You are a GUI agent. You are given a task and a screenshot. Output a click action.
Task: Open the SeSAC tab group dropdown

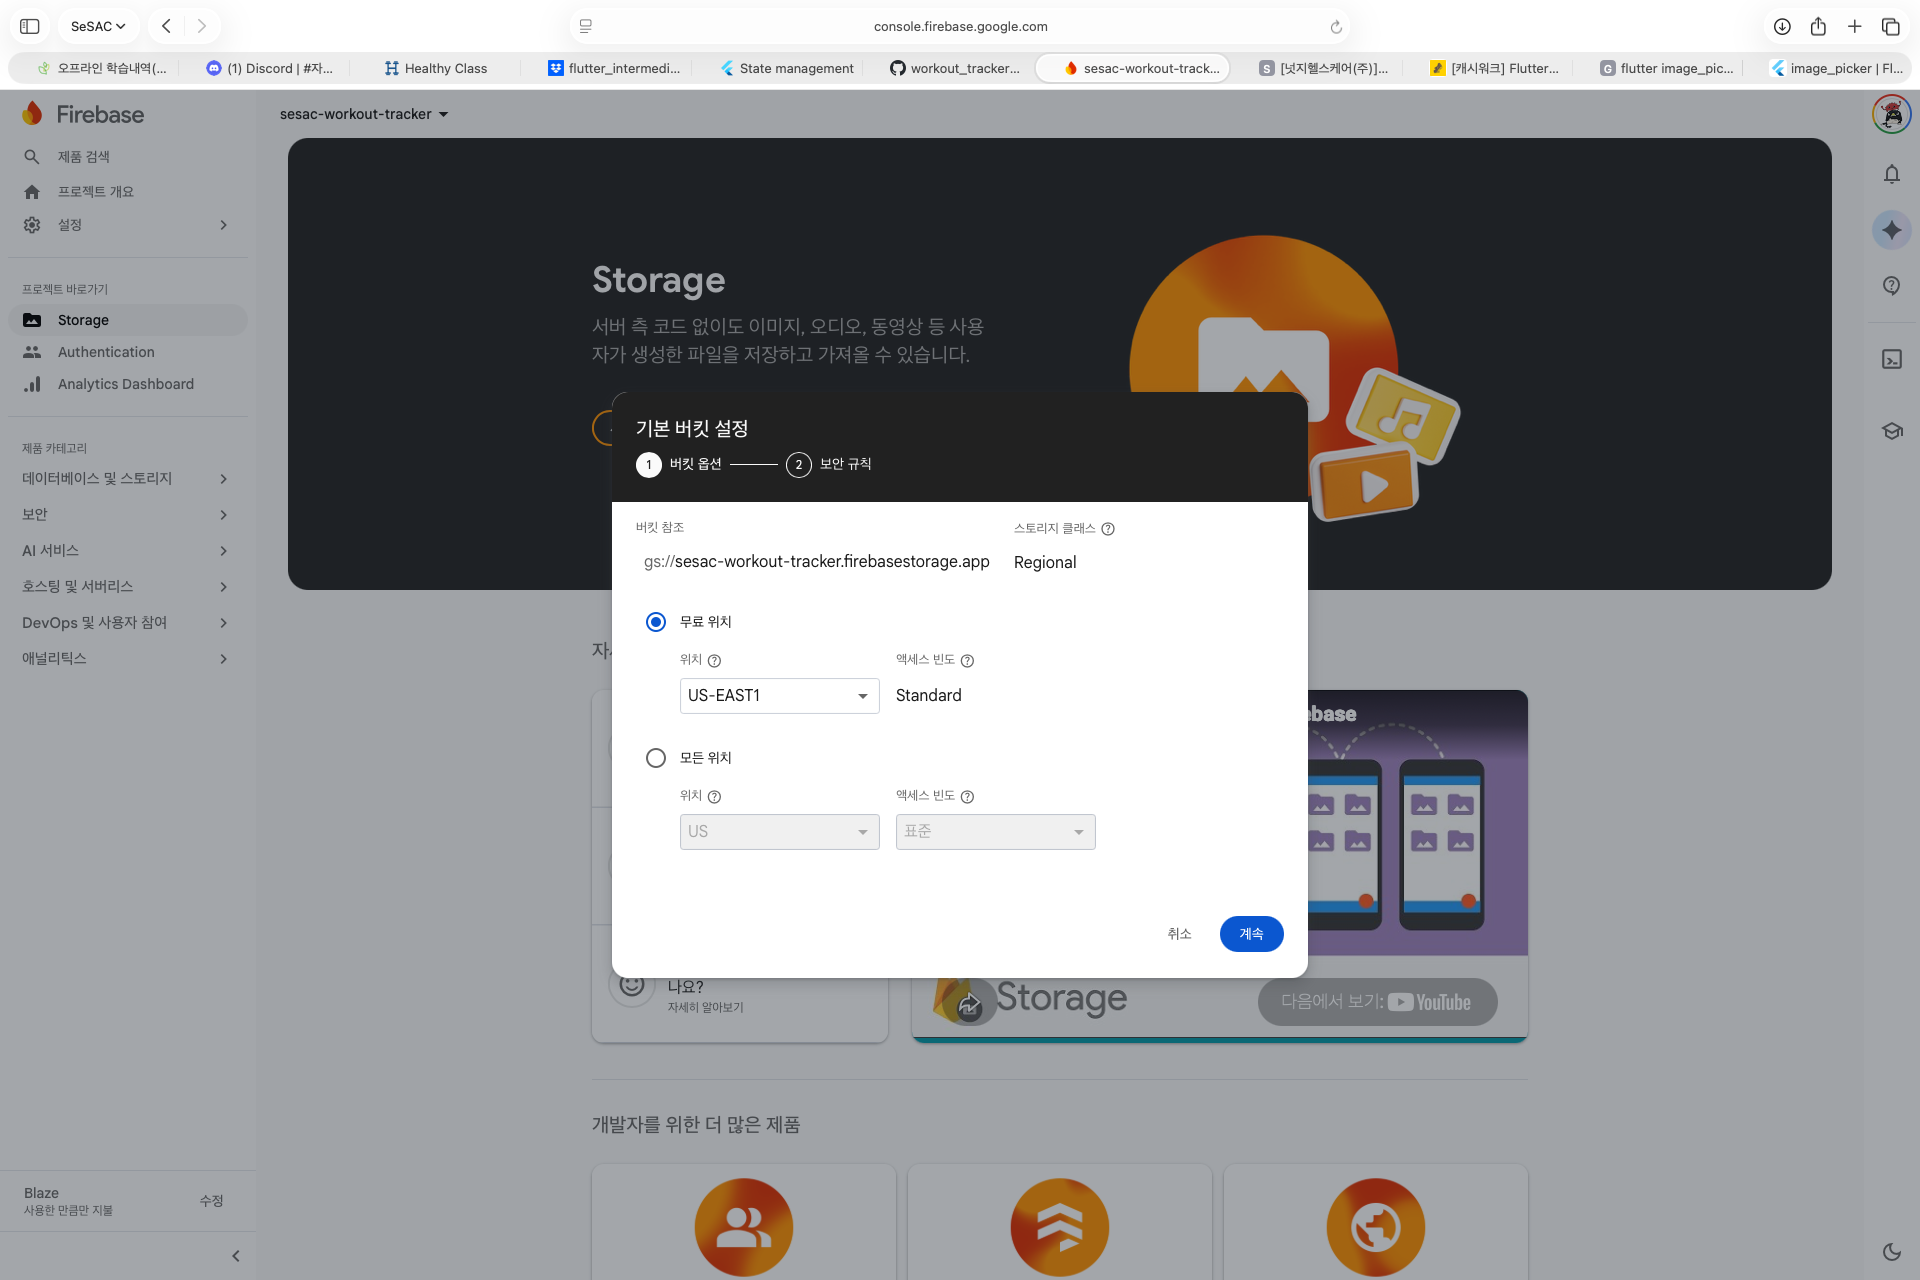point(98,26)
